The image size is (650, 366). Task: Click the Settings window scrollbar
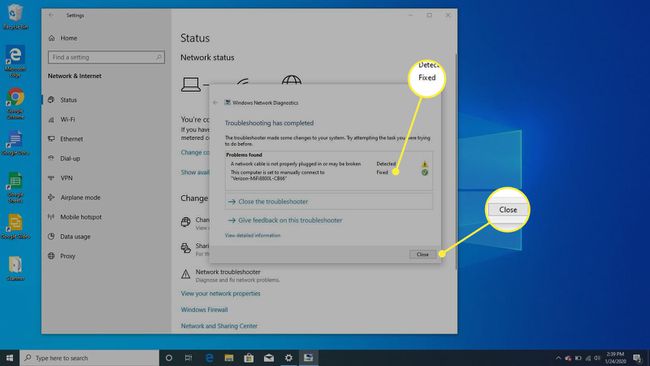(456, 162)
